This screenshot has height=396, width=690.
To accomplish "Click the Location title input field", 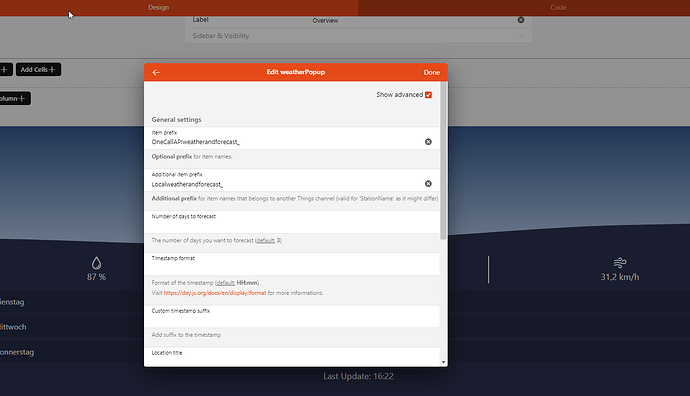I will click(x=292, y=357).
